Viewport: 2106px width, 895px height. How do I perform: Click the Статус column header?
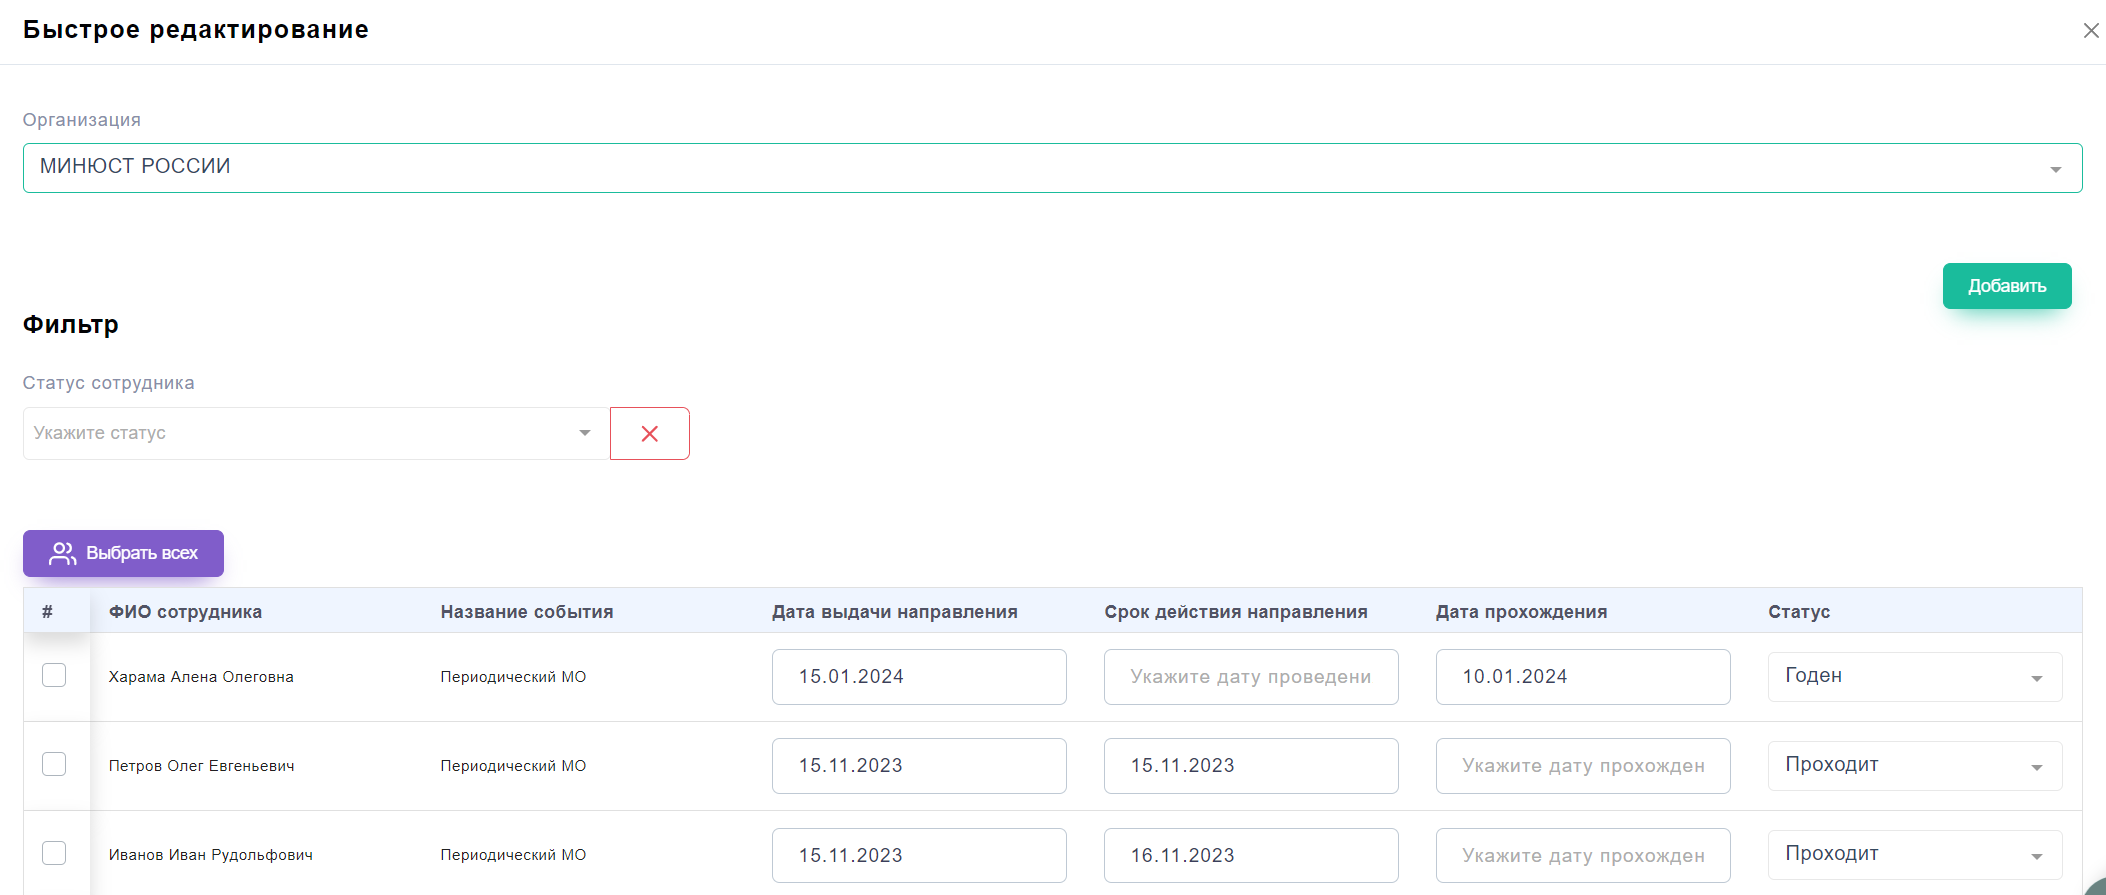(x=1798, y=612)
